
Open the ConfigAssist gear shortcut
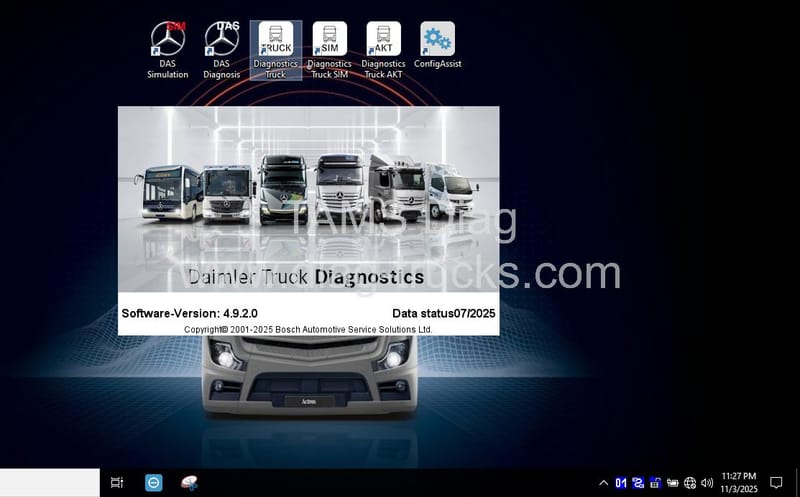tap(437, 41)
